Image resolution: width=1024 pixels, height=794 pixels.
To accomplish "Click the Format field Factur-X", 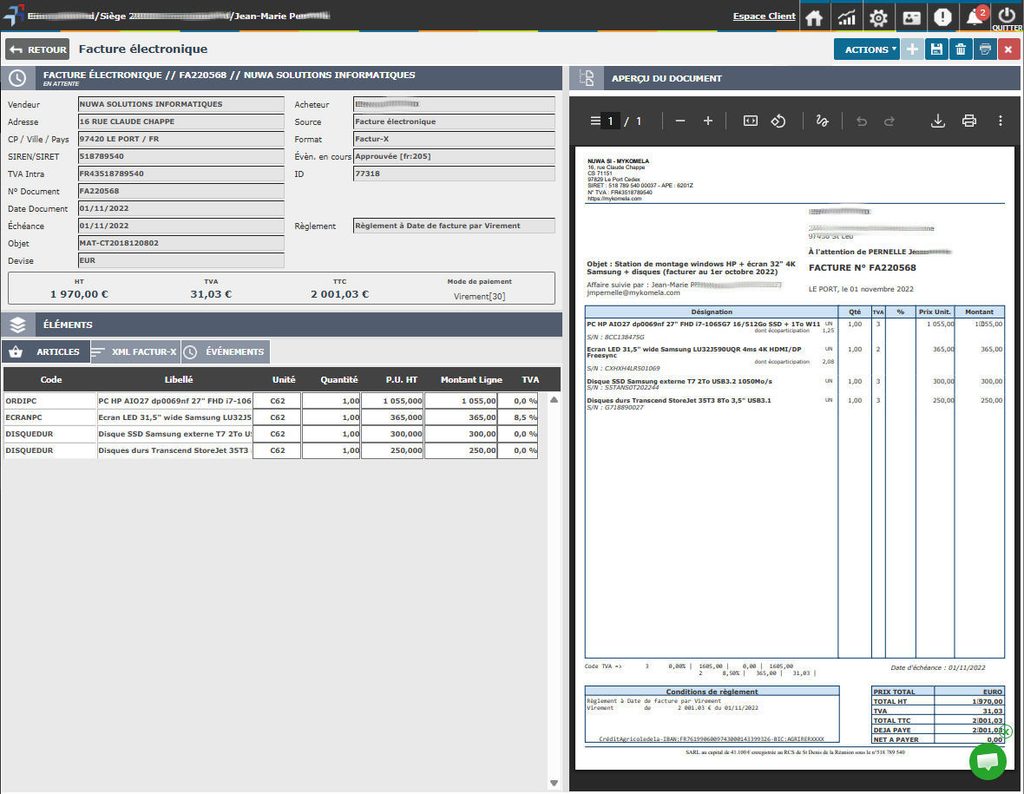I will [x=454, y=139].
